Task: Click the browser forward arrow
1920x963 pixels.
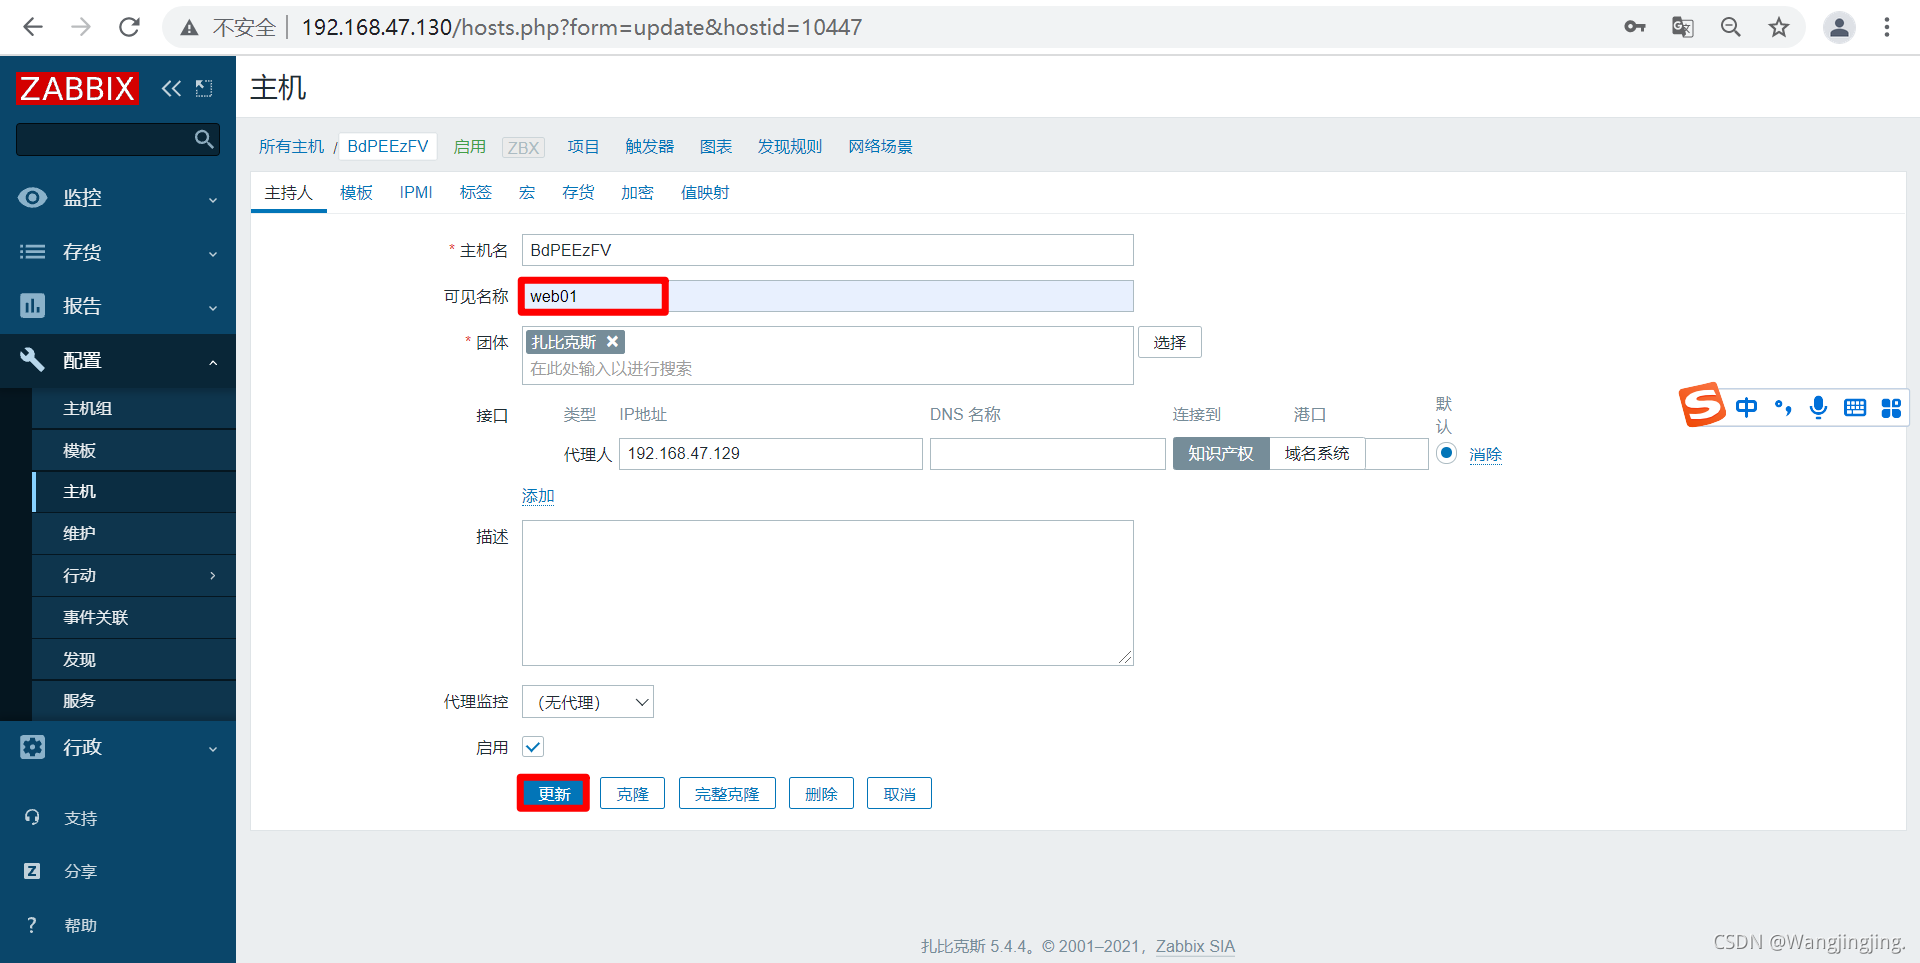Action: point(81,27)
